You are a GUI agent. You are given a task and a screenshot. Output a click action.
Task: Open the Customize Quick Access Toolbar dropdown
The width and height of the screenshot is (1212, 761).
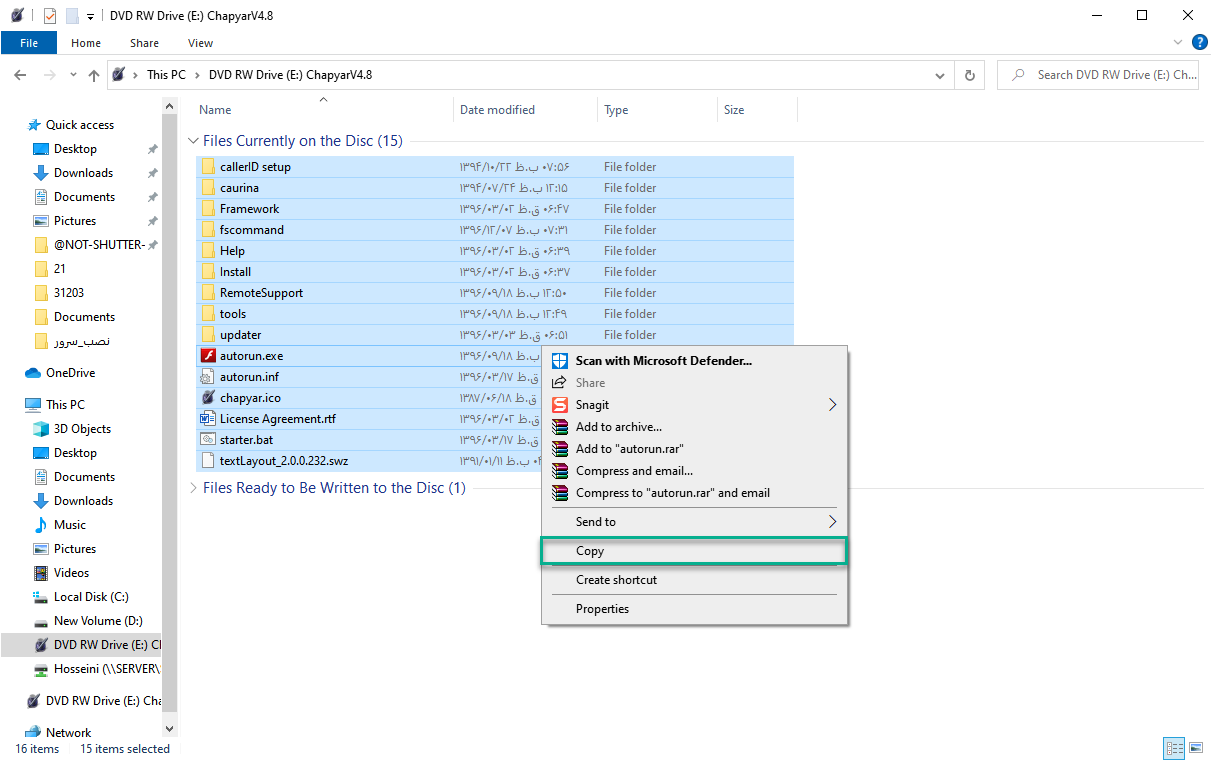tap(91, 16)
